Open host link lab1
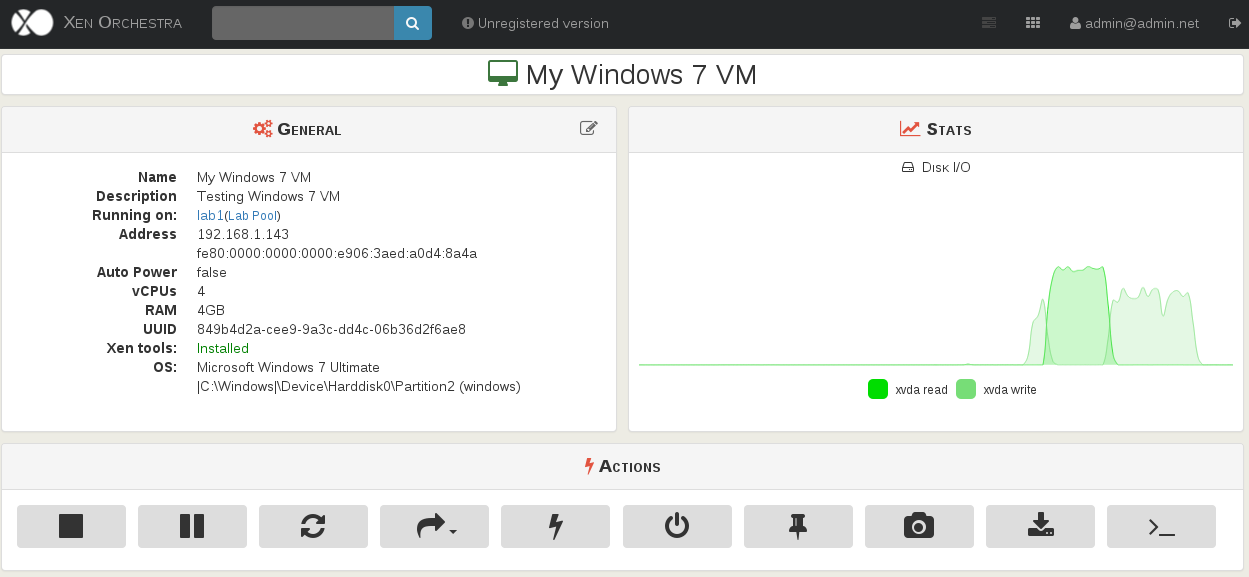Image resolution: width=1249 pixels, height=577 pixels. pyautogui.click(x=210, y=215)
